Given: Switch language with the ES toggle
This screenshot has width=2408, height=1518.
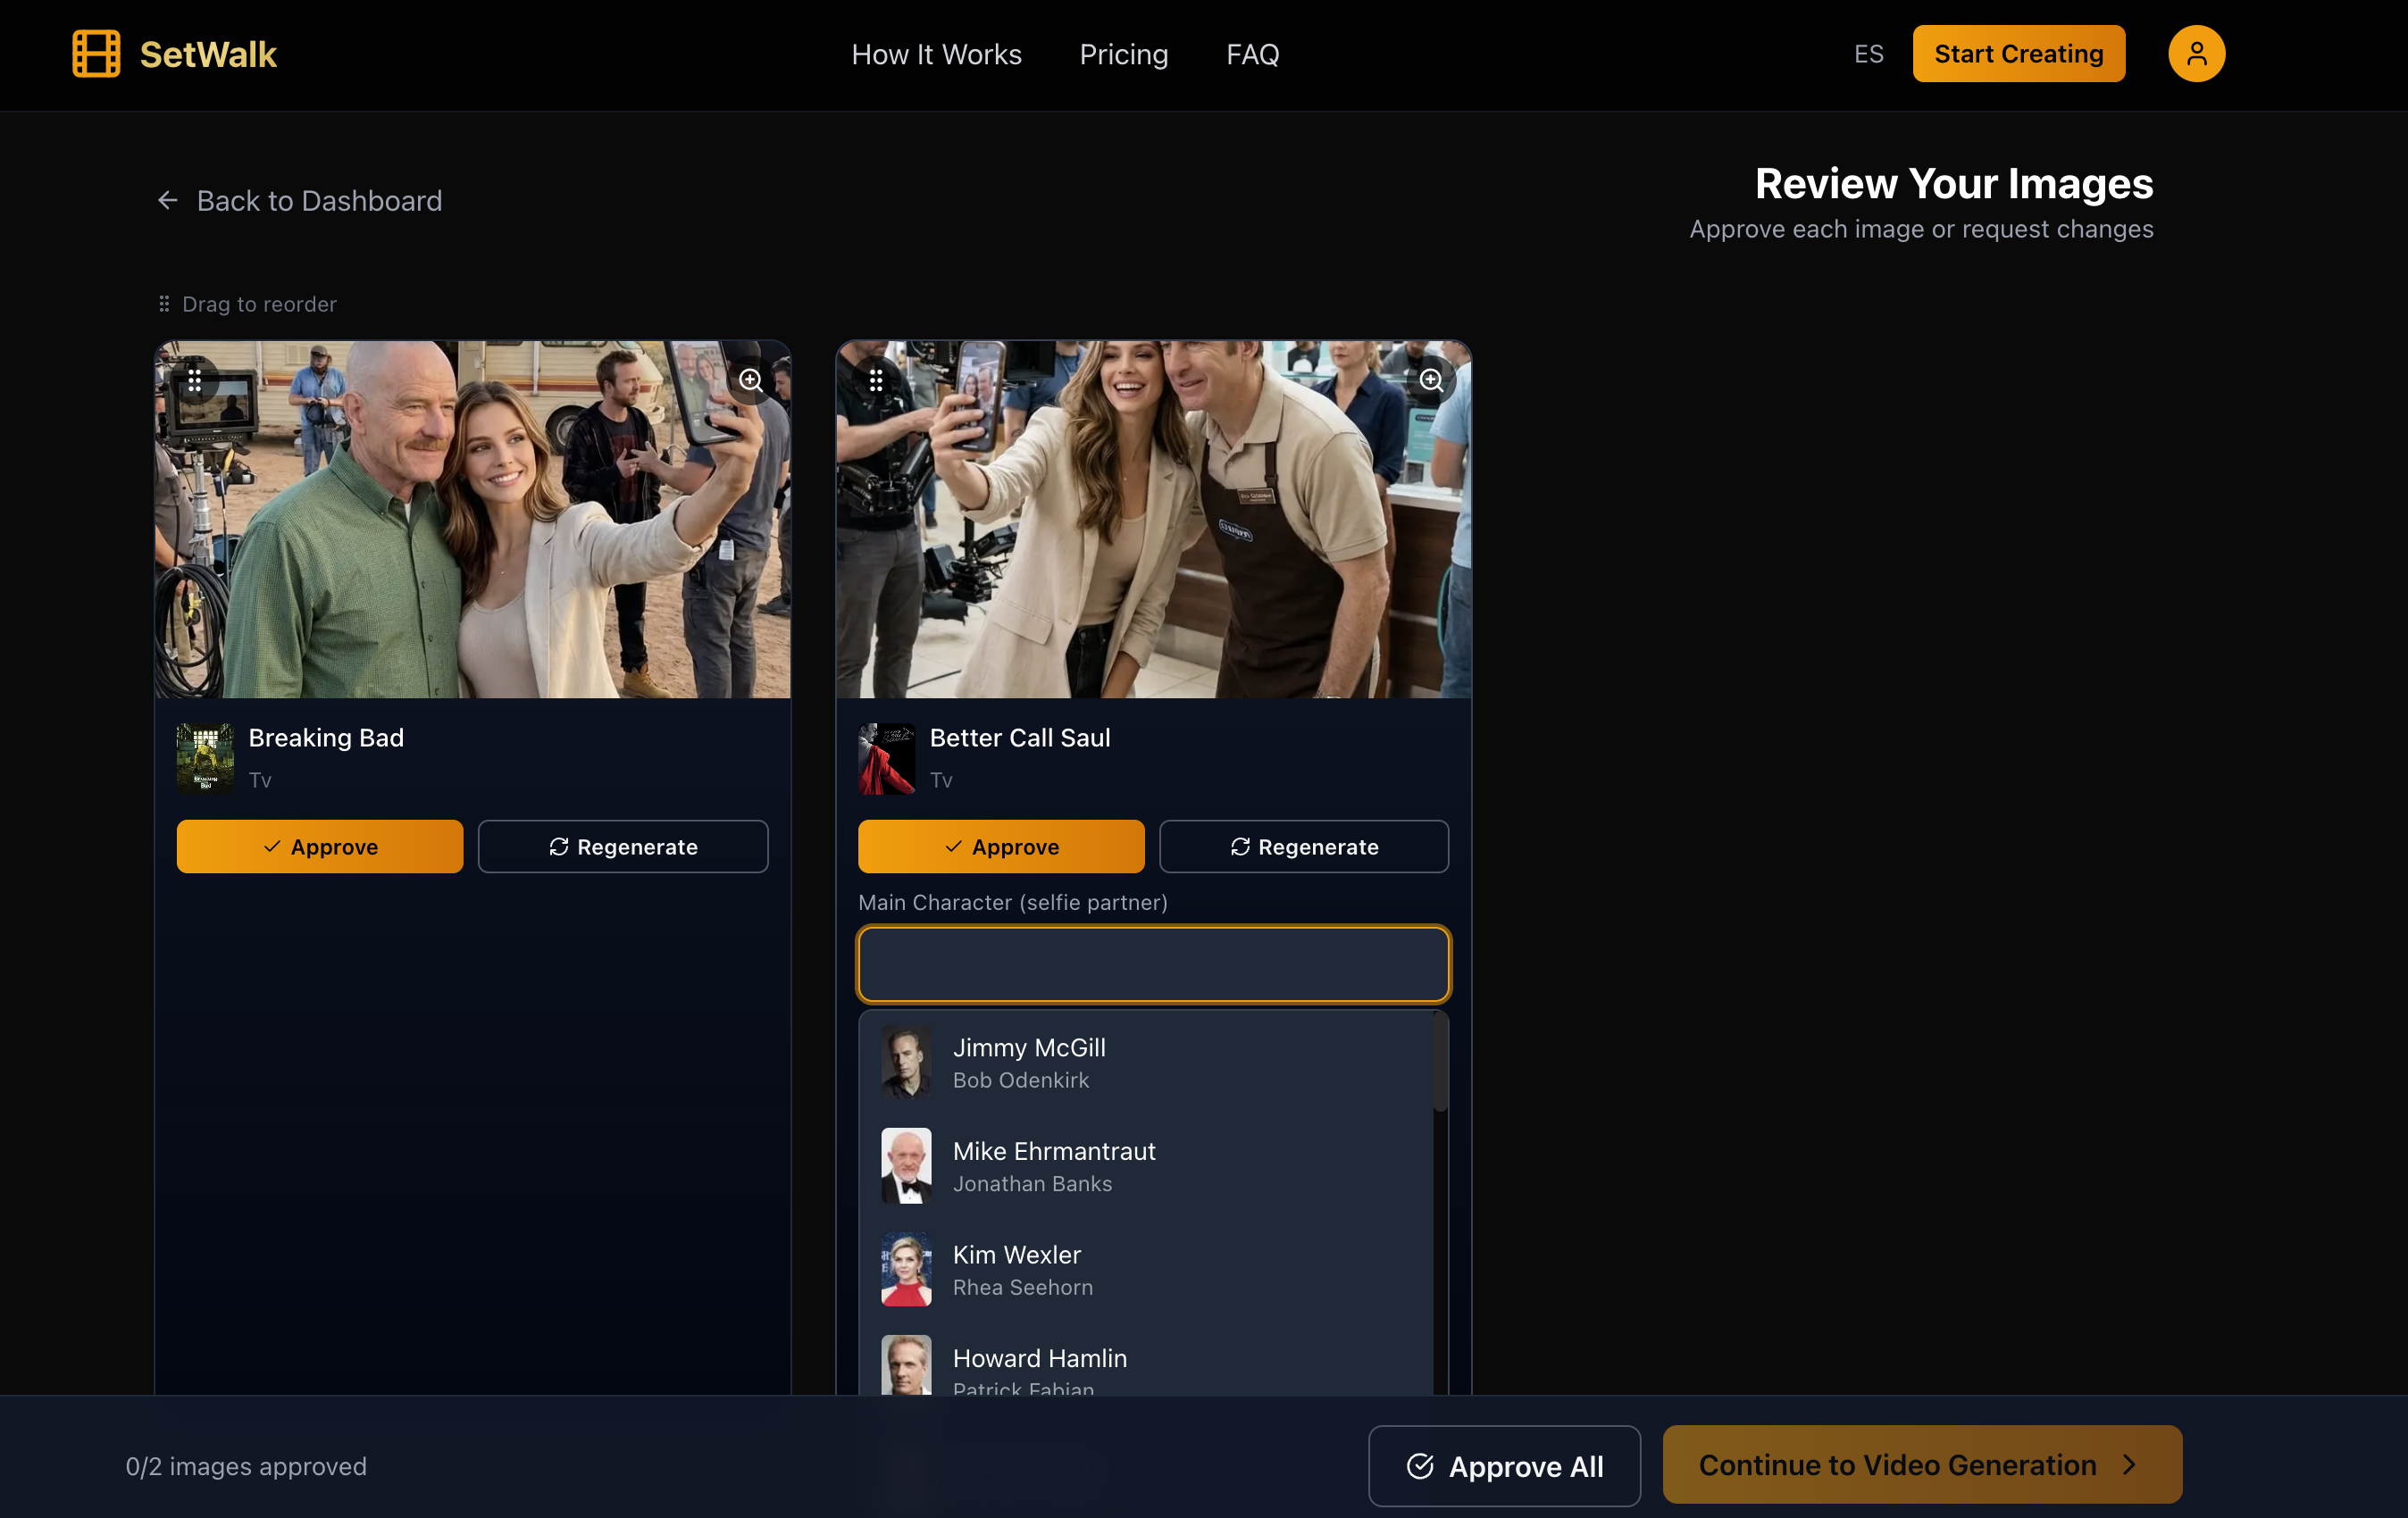Looking at the screenshot, I should coord(1868,54).
